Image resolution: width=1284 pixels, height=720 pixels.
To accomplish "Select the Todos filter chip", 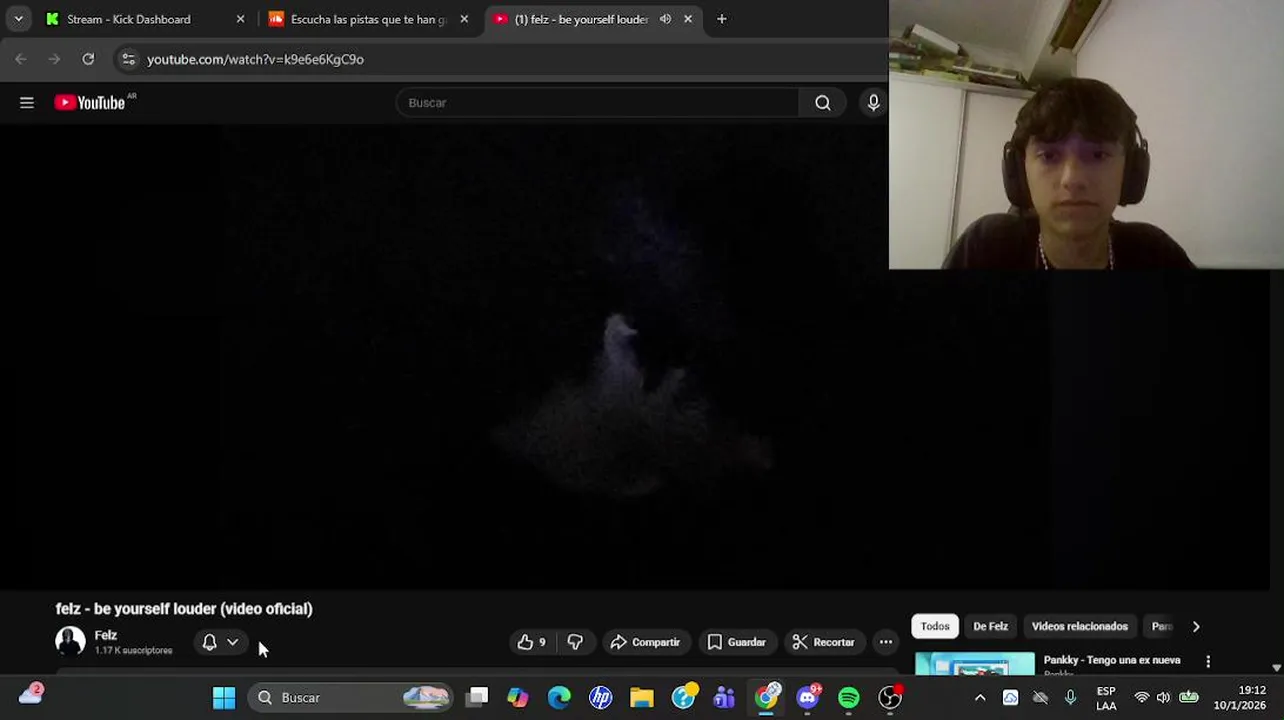I will pos(934,626).
